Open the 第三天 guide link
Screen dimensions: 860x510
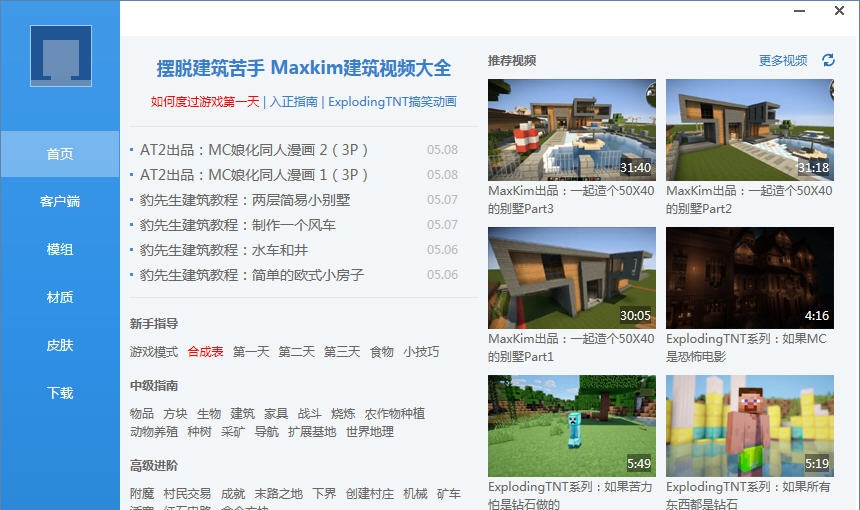[x=342, y=352]
